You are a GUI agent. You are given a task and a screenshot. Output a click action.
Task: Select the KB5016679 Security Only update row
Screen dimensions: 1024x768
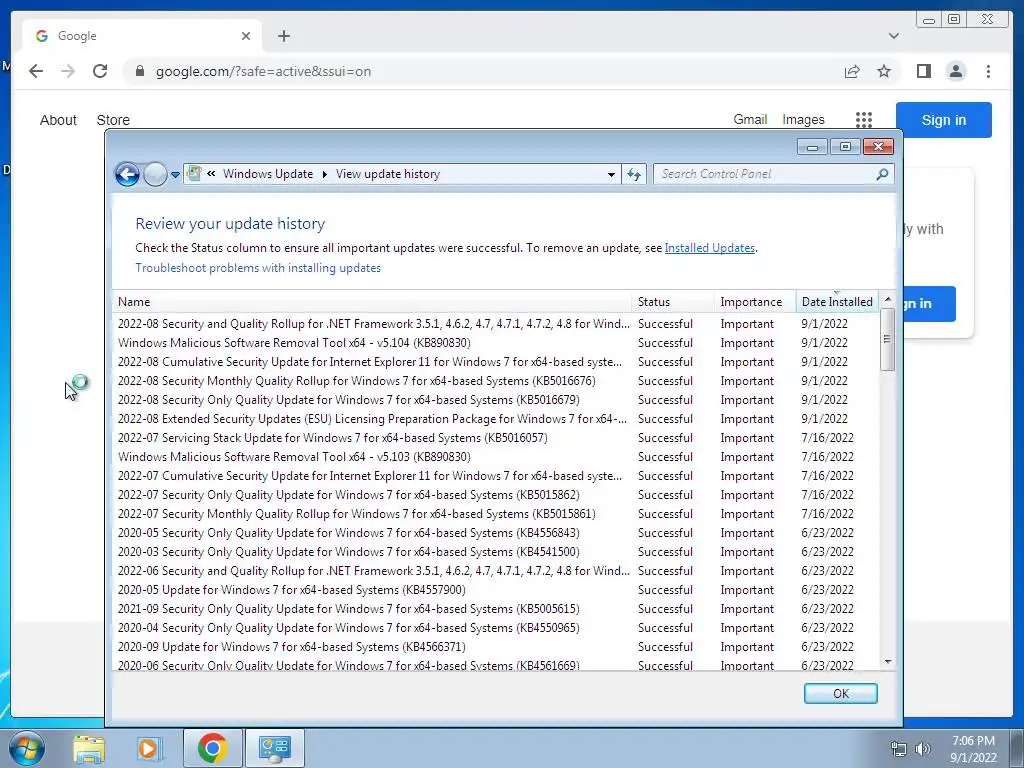point(496,400)
